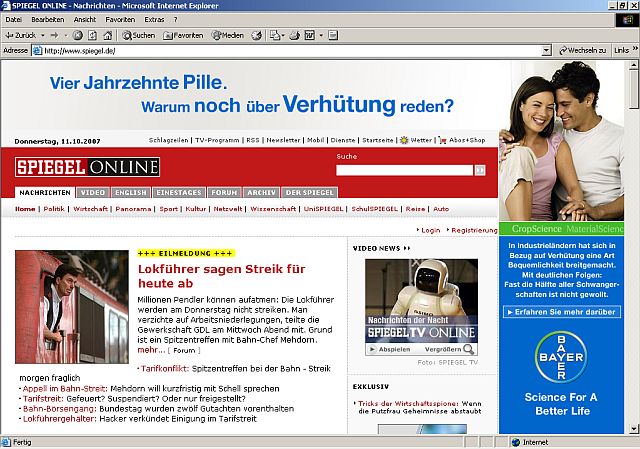The height and width of the screenshot is (449, 640).
Task: Click the search submit arrow button
Action: point(480,170)
